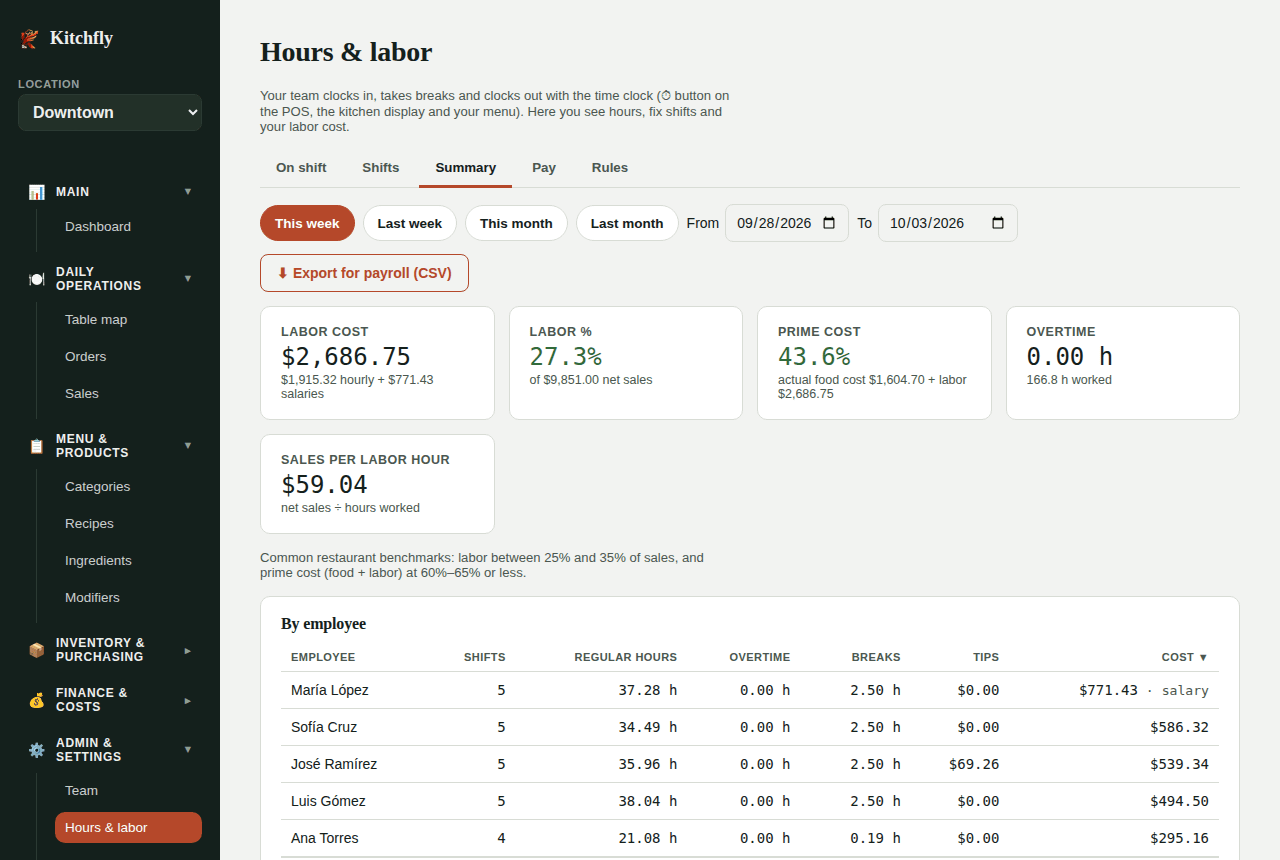Click the Daily Operations plate icon
This screenshot has width=1280, height=860.
[37, 279]
